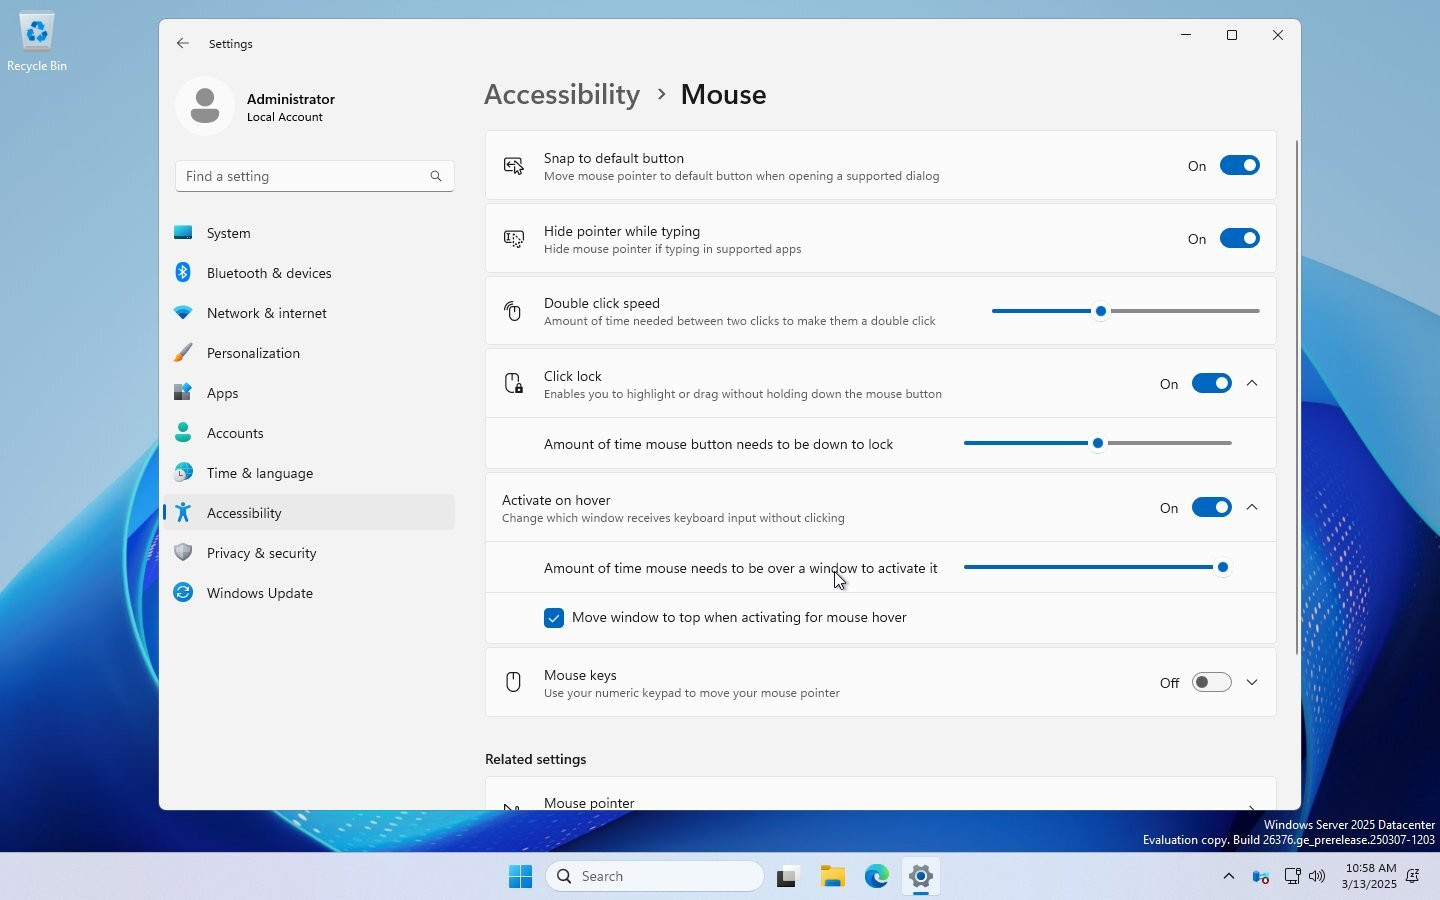Viewport: 1440px width, 900px height.
Task: Click the Network & internet wifi icon
Action: pyautogui.click(x=183, y=312)
